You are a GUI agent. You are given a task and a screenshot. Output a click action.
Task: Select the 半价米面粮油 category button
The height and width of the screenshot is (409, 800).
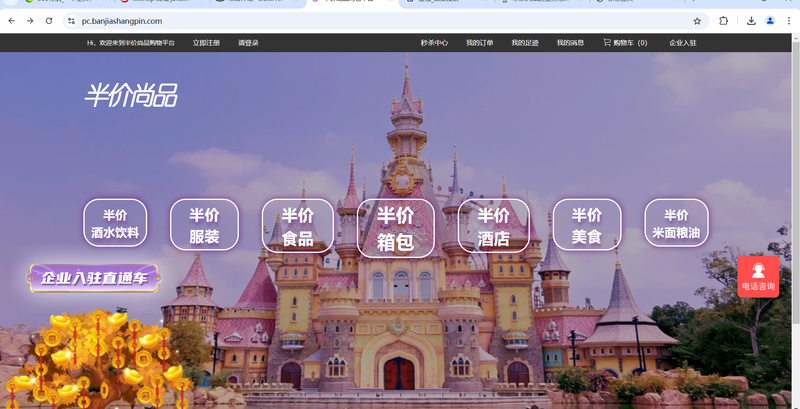[x=676, y=223]
